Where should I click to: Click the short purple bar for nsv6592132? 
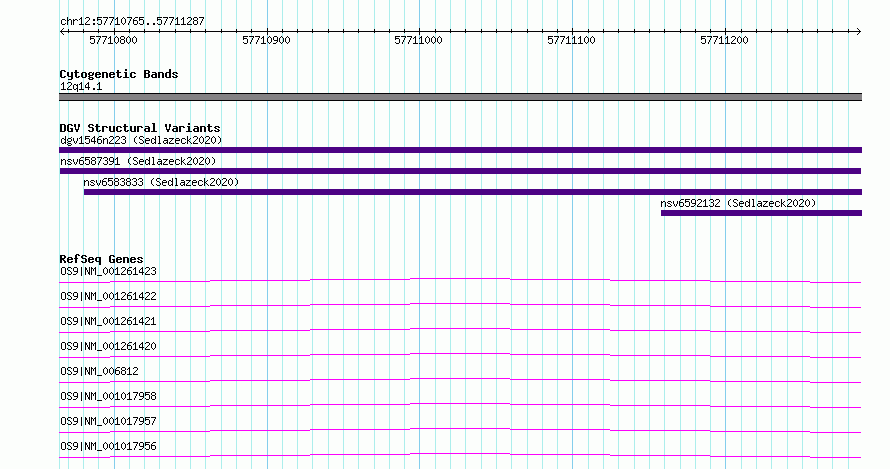pos(761,213)
